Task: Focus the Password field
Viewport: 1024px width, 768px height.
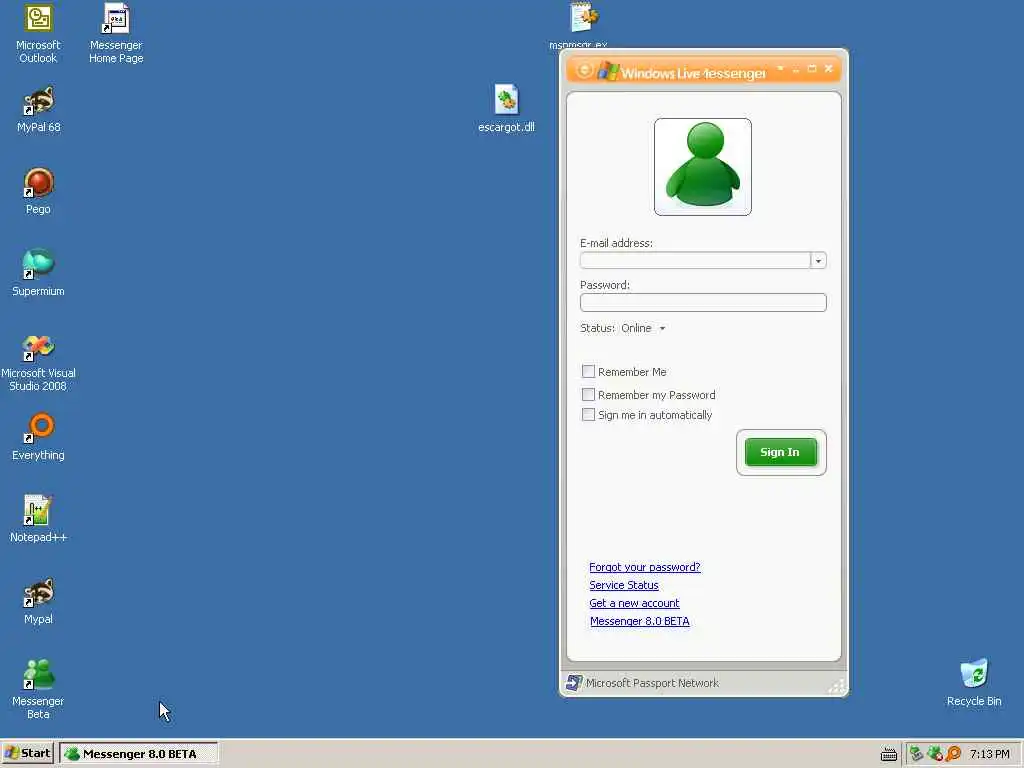Action: (x=703, y=302)
